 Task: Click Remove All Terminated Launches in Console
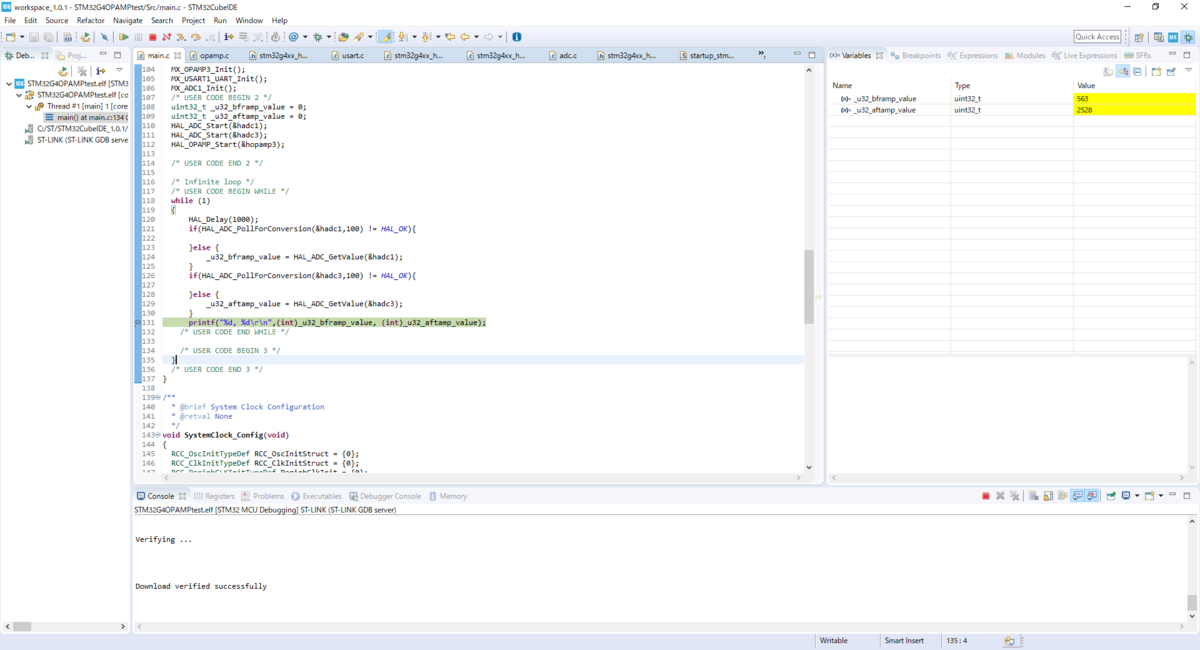tap(1014, 496)
